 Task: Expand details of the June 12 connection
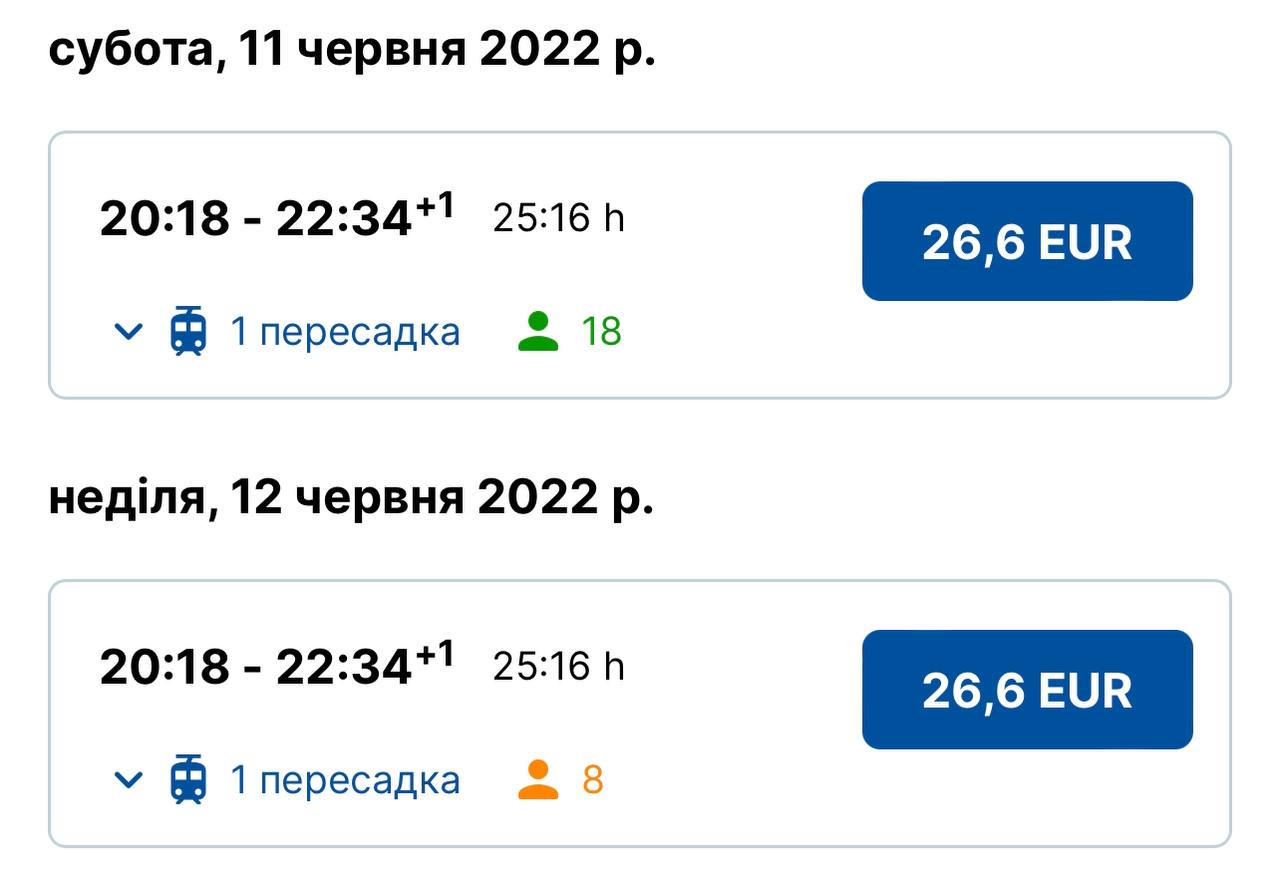(128, 780)
